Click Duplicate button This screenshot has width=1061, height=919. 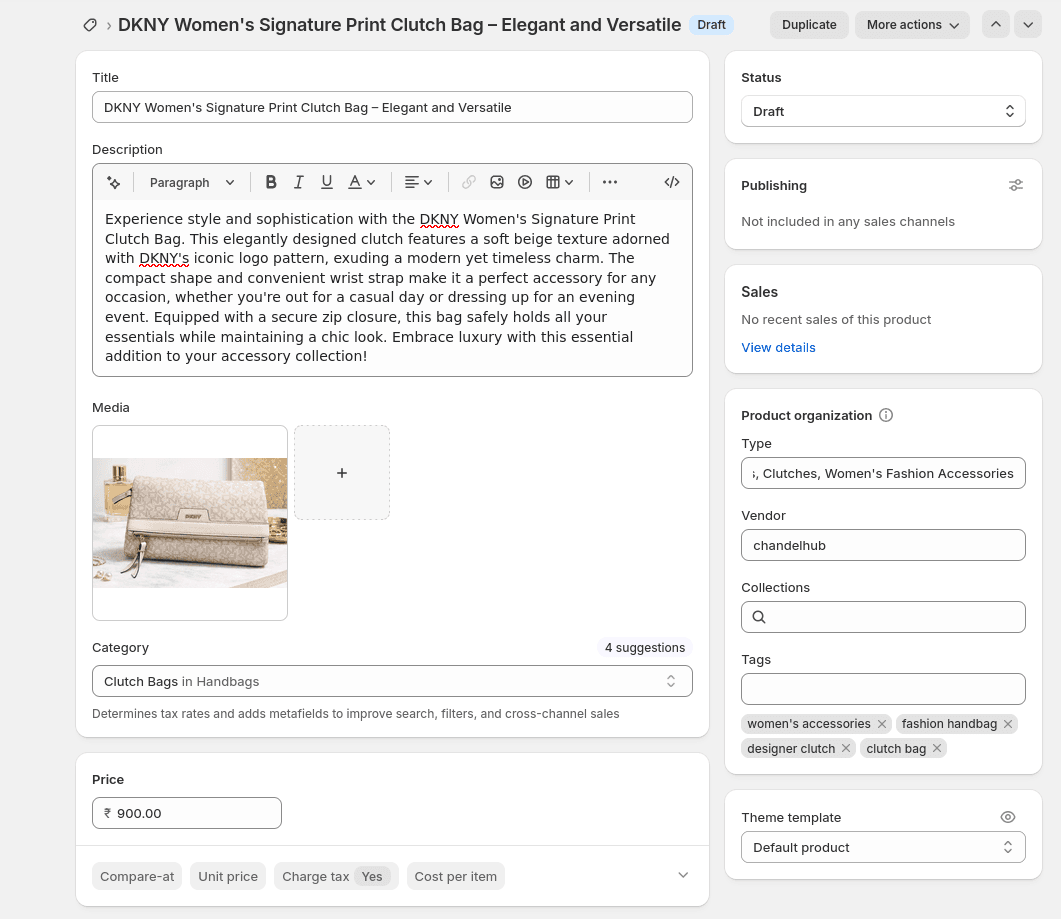809,25
